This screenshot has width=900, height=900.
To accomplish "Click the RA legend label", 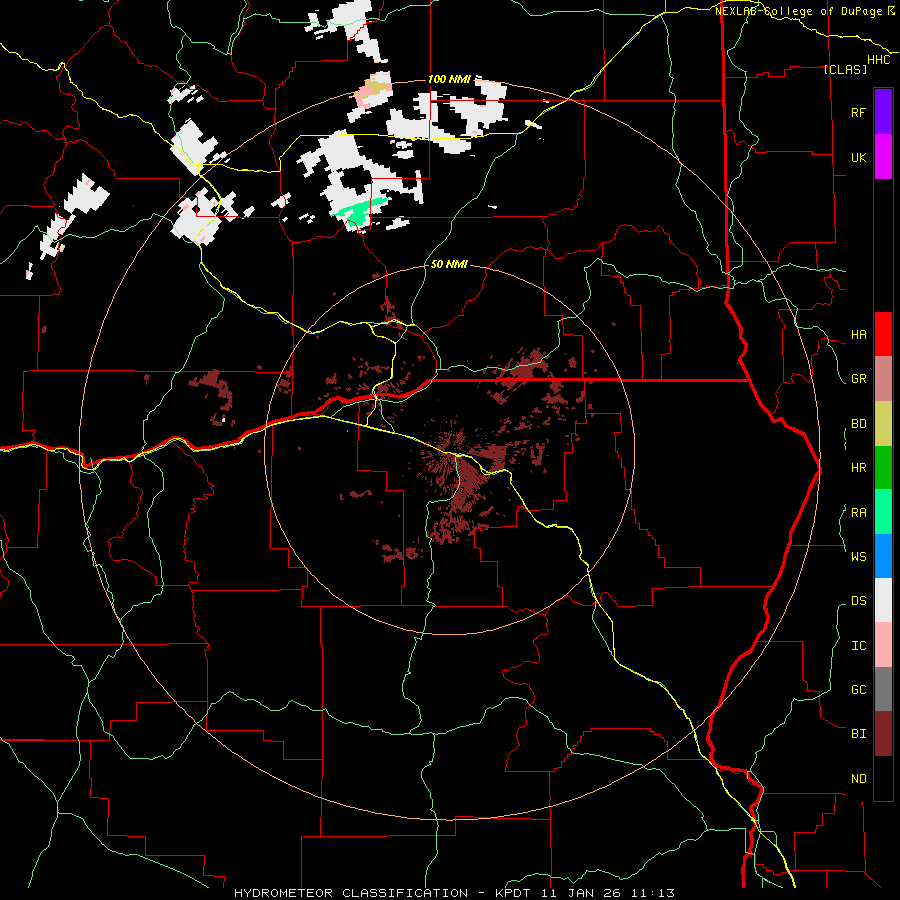I will point(858,513).
